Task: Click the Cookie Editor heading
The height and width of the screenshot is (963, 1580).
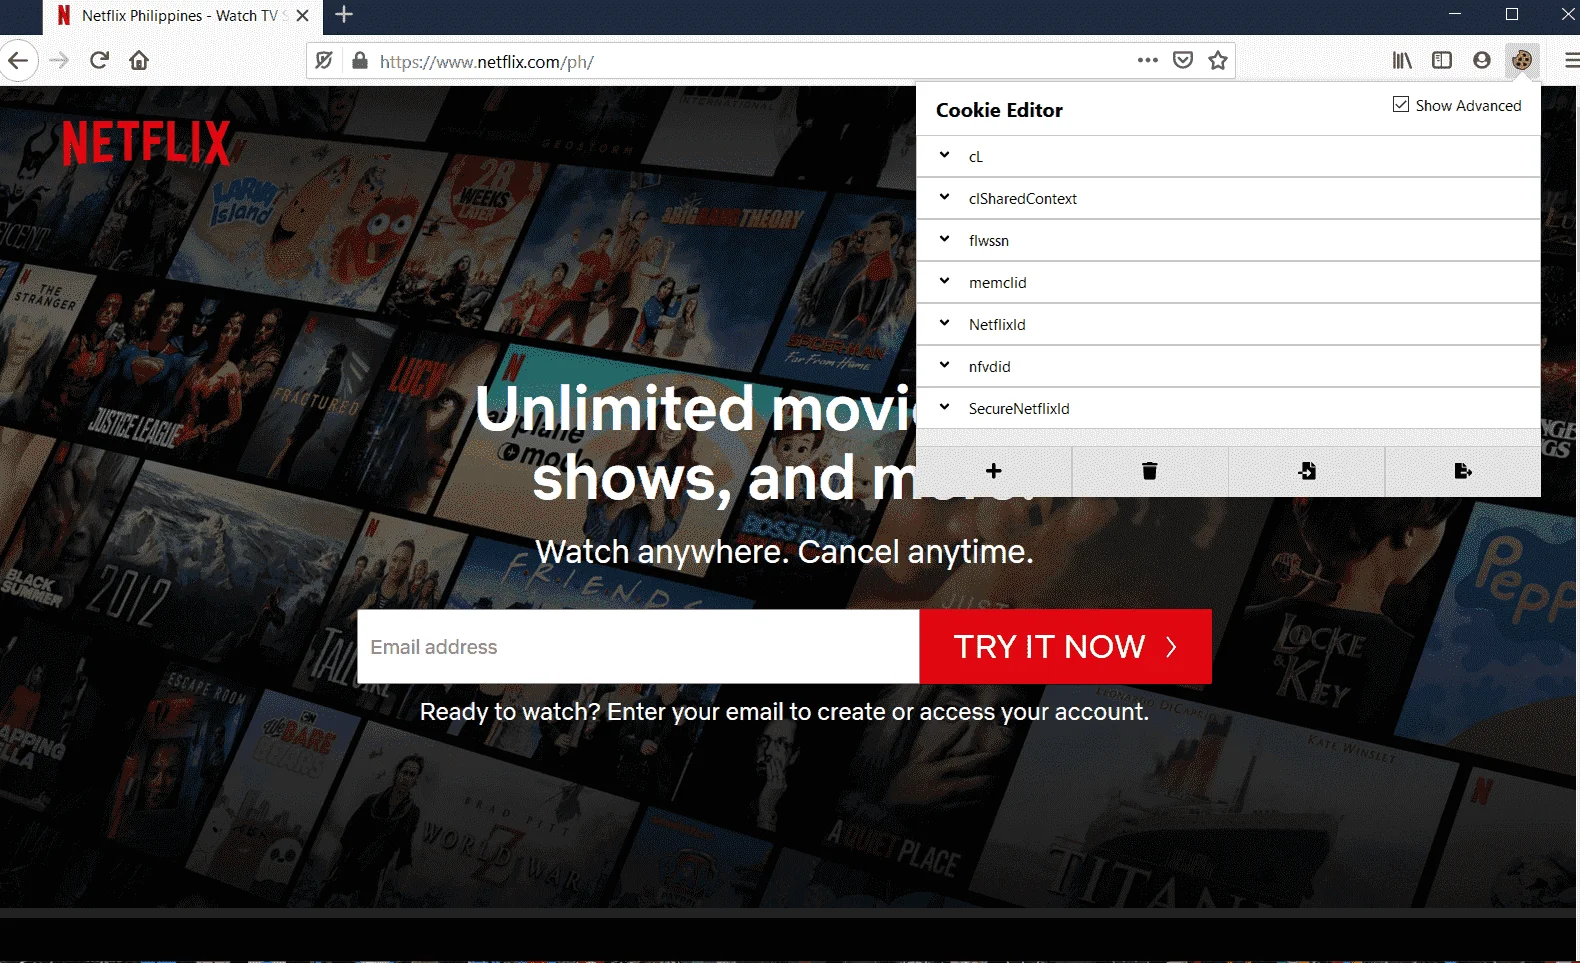Action: tap(999, 110)
